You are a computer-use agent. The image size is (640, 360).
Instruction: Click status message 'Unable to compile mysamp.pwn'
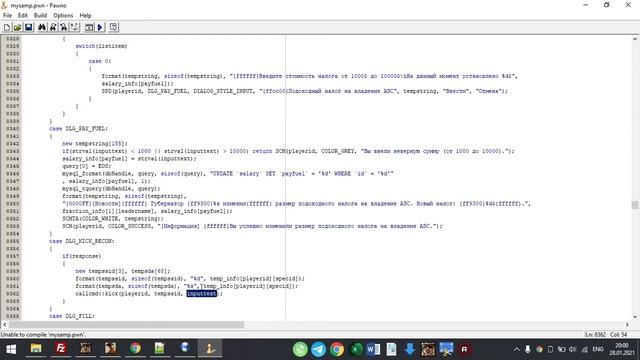(x=43, y=335)
